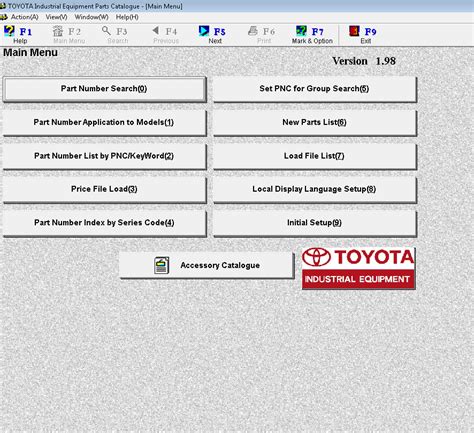This screenshot has width=474, height=433.
Task: Click the F4 Previous arrow icon
Action: 155,31
